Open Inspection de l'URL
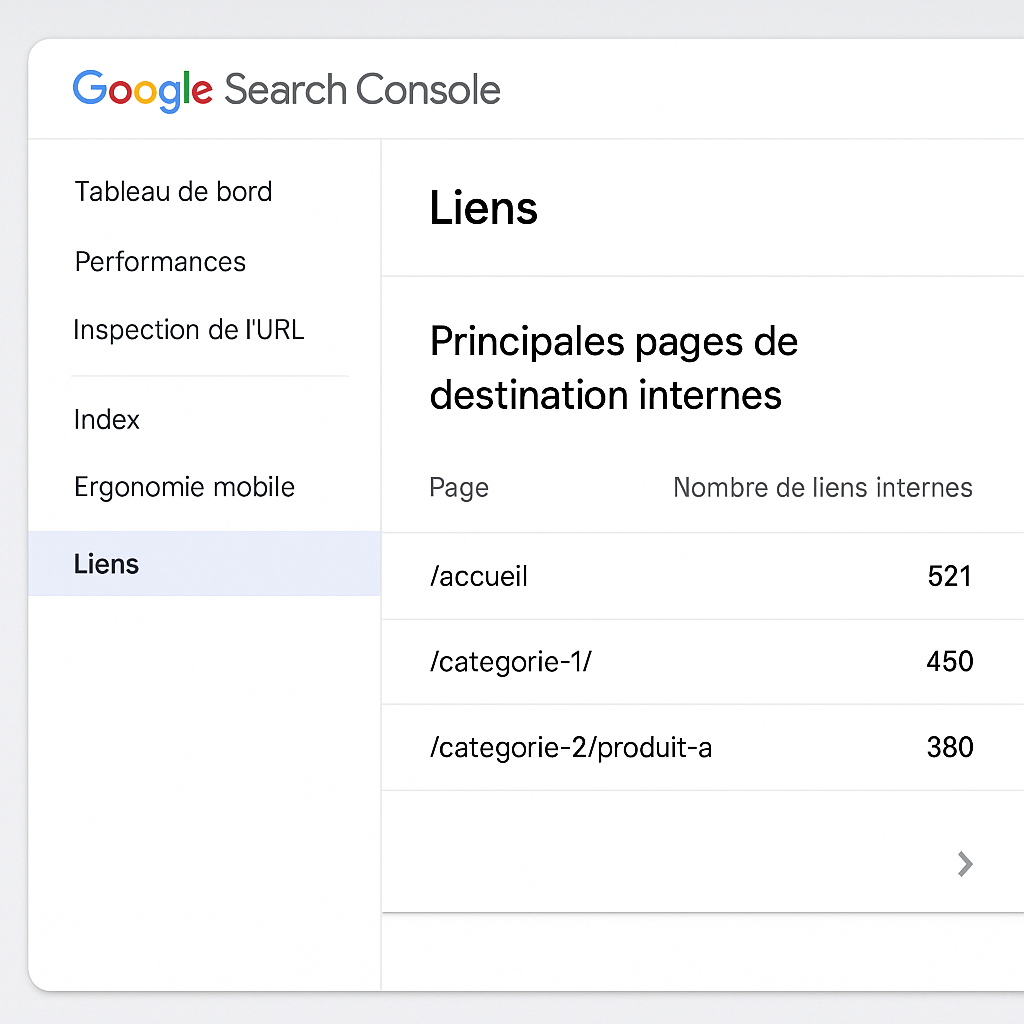 tap(189, 330)
